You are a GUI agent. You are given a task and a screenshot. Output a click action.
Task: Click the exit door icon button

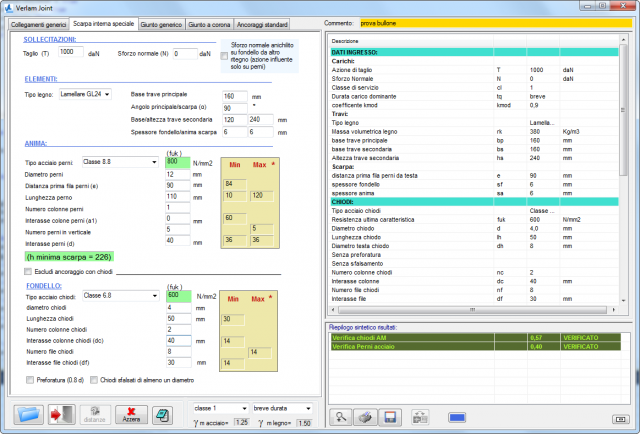coord(62,414)
